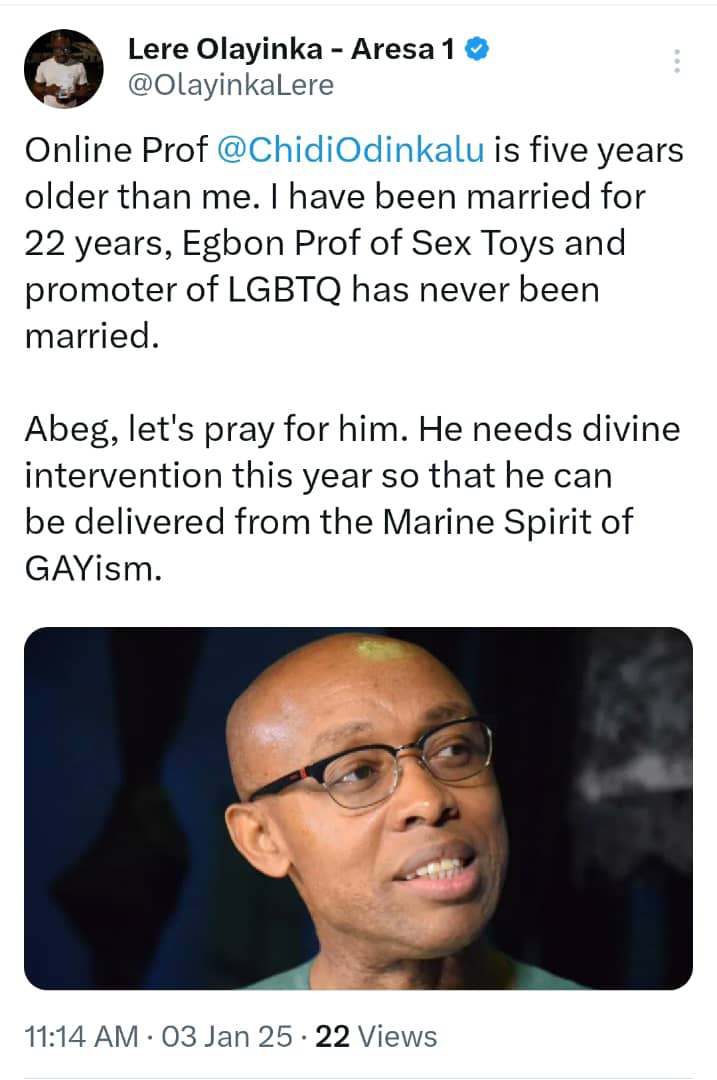
Task: Open the @OlayinkaLere handle
Action: (231, 85)
